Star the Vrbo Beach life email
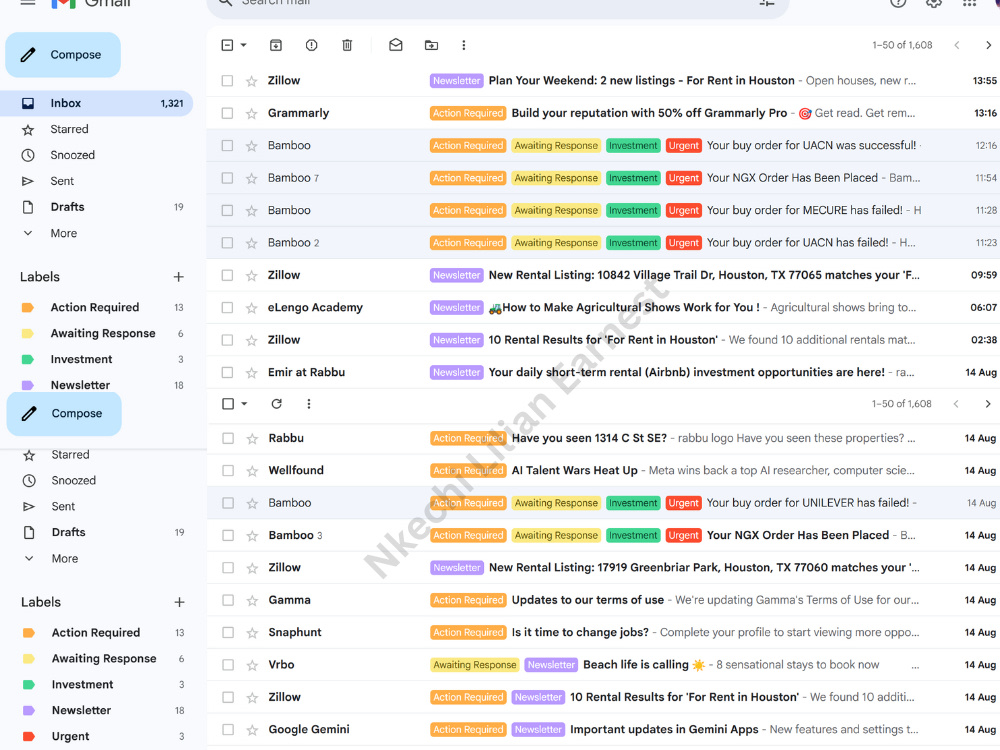Viewport: 1000px width, 750px height. click(x=252, y=665)
